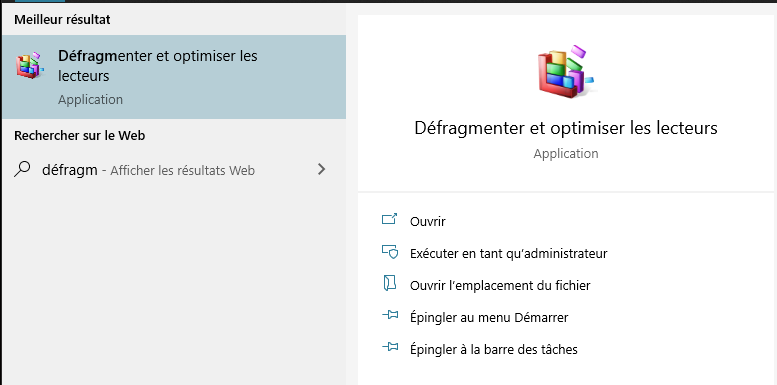
Task: Click Ouvrir in the action list
Action: point(428,221)
